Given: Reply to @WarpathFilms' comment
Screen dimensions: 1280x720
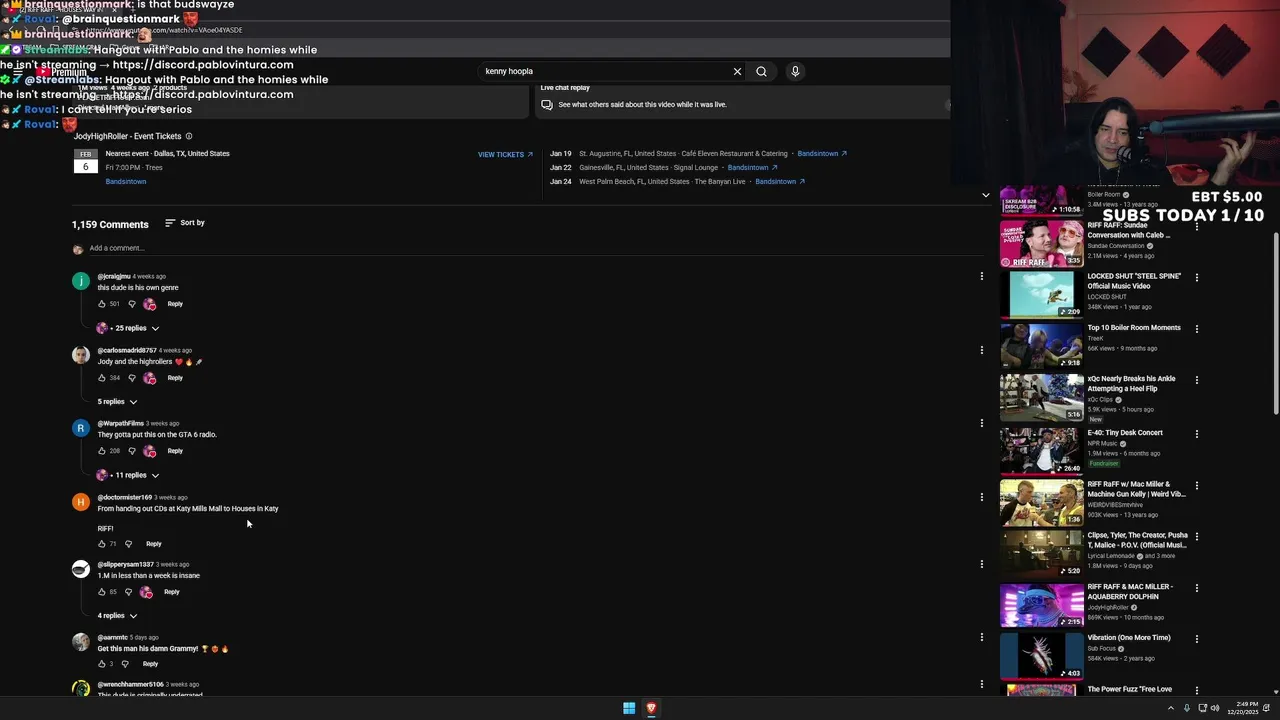Looking at the screenshot, I should tap(175, 451).
